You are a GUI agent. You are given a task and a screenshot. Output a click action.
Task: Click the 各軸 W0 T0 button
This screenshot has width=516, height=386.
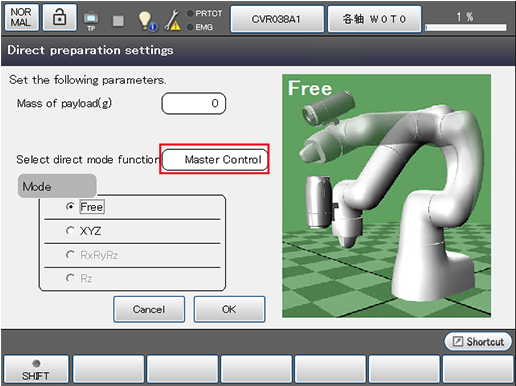coord(374,19)
